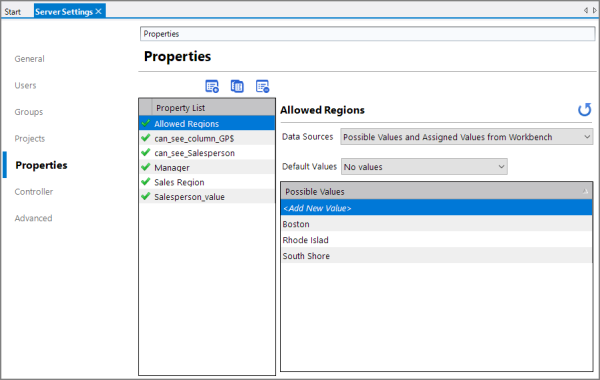Select the can_see_Salesperson property
The image size is (600, 380).
[x=207, y=153]
